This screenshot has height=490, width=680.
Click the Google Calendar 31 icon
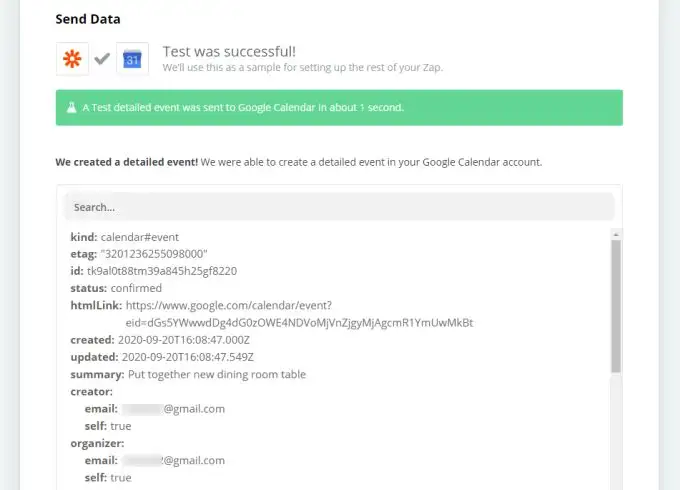pyautogui.click(x=132, y=59)
